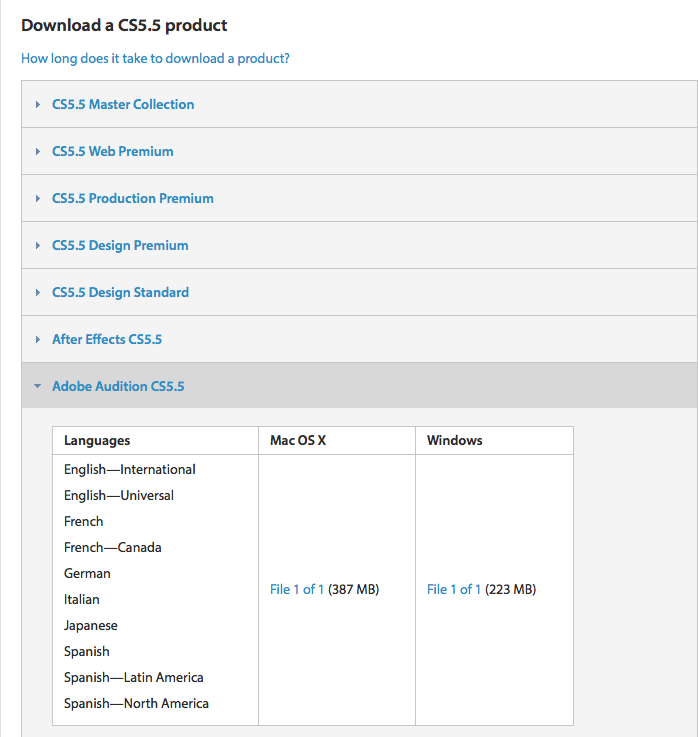Open the CS5.5 Design Premium title

tap(120, 245)
